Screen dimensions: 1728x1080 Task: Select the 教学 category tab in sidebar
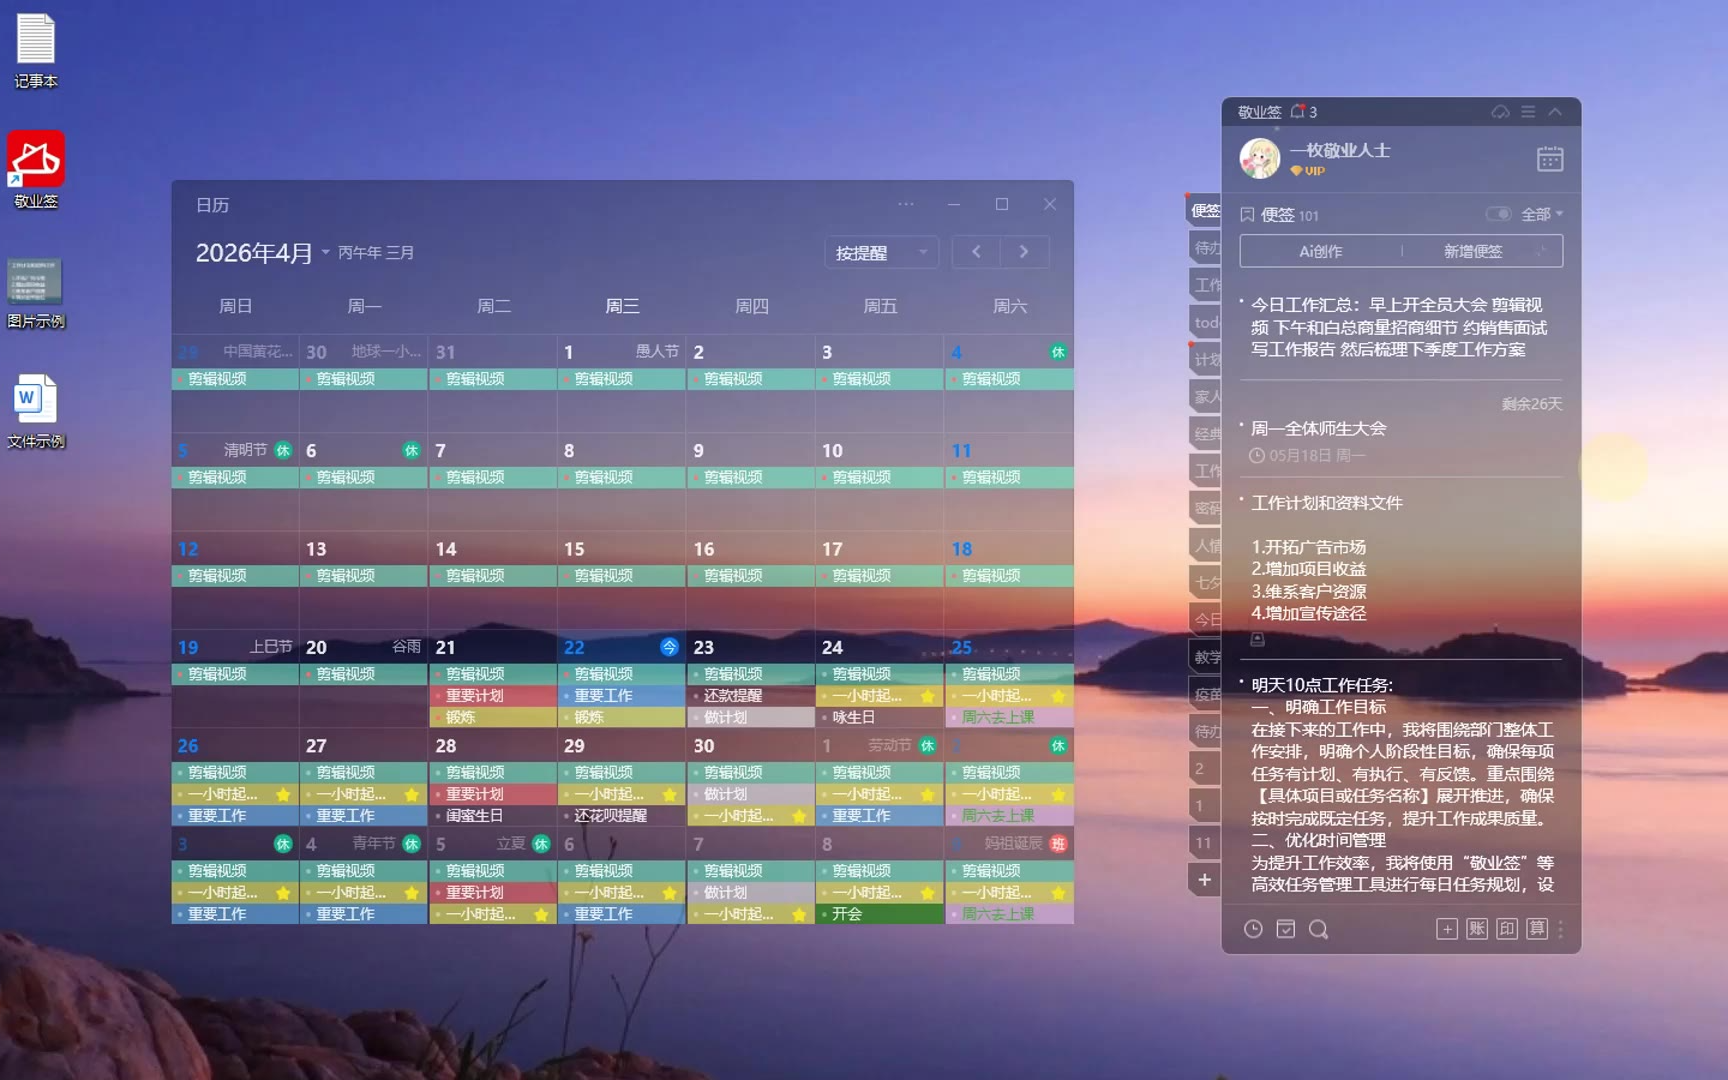pos(1206,657)
